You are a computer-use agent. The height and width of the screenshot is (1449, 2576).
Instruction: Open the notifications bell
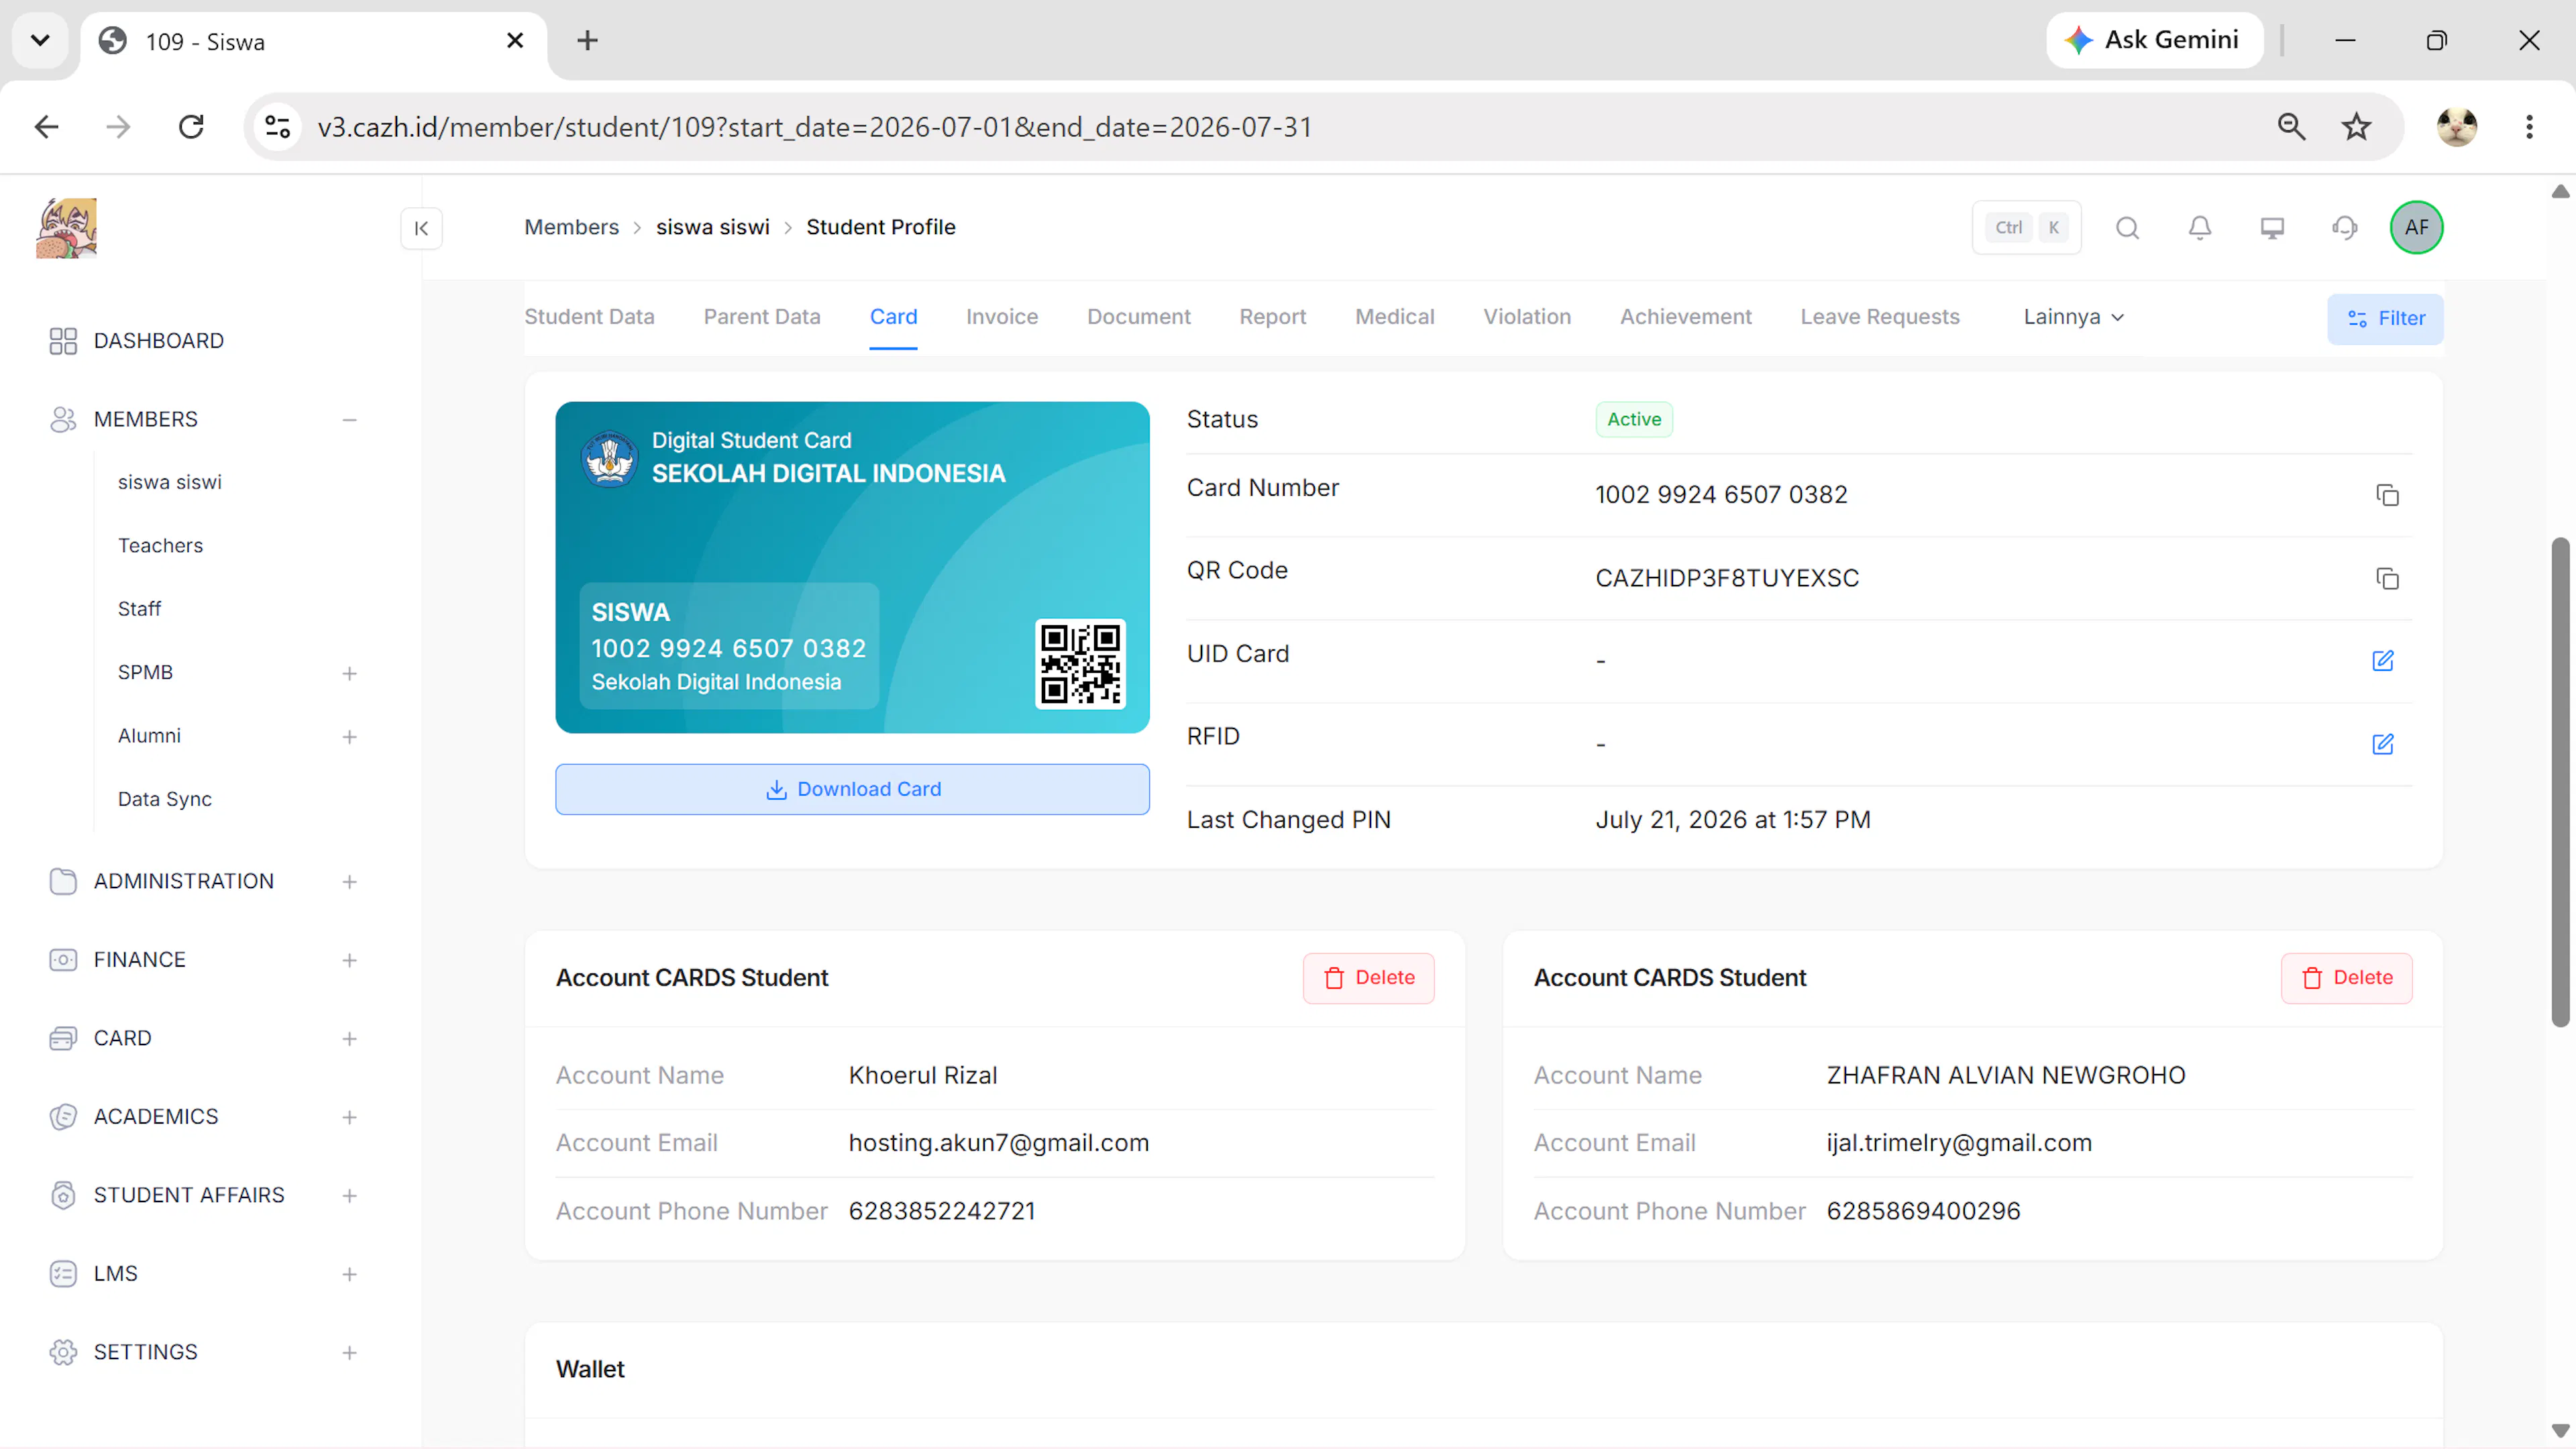point(2199,228)
